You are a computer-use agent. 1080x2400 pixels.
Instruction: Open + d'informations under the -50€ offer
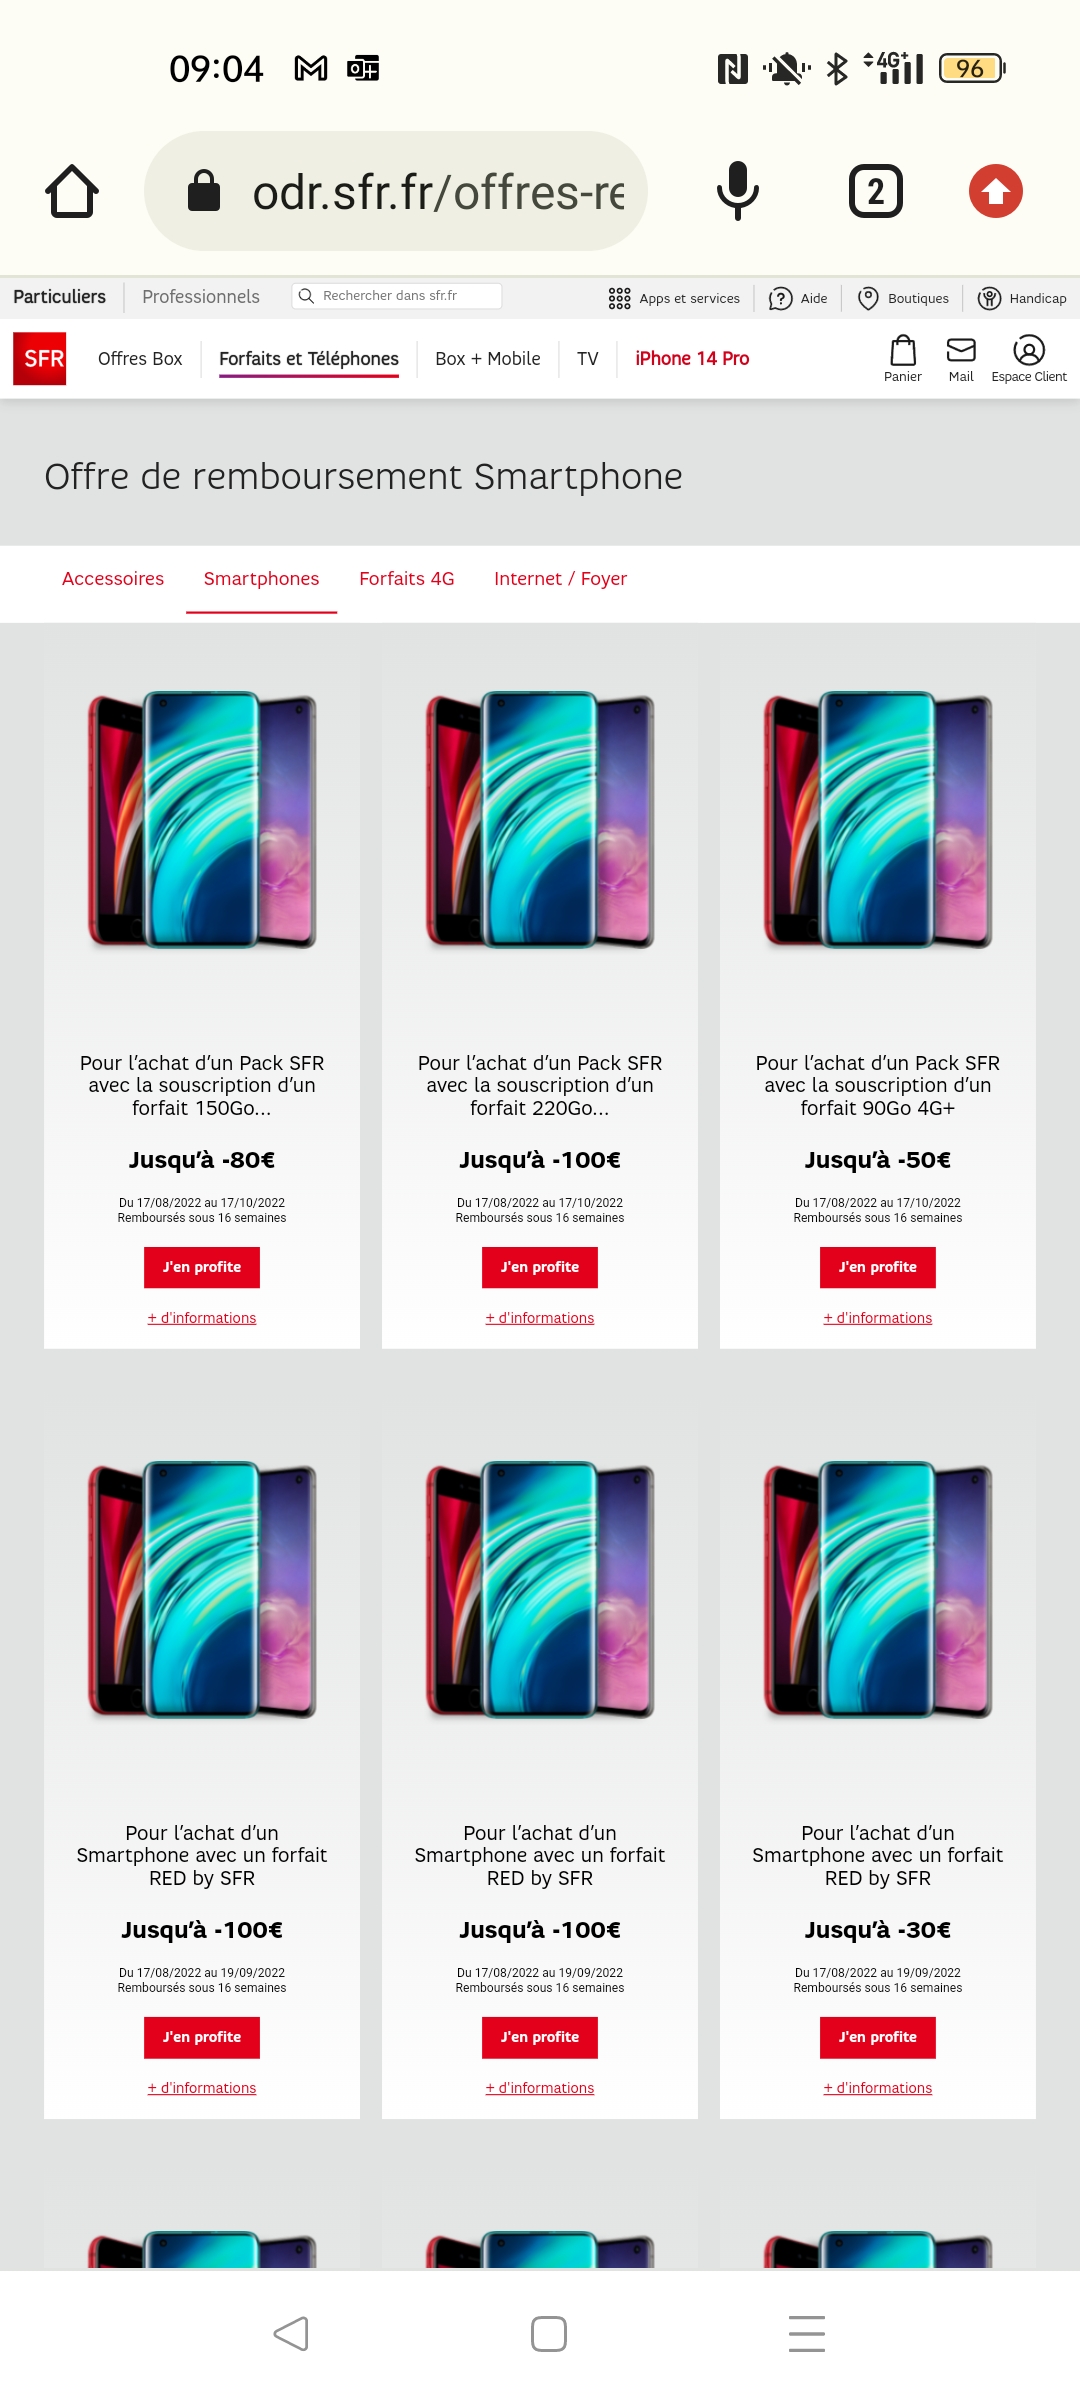(878, 1318)
